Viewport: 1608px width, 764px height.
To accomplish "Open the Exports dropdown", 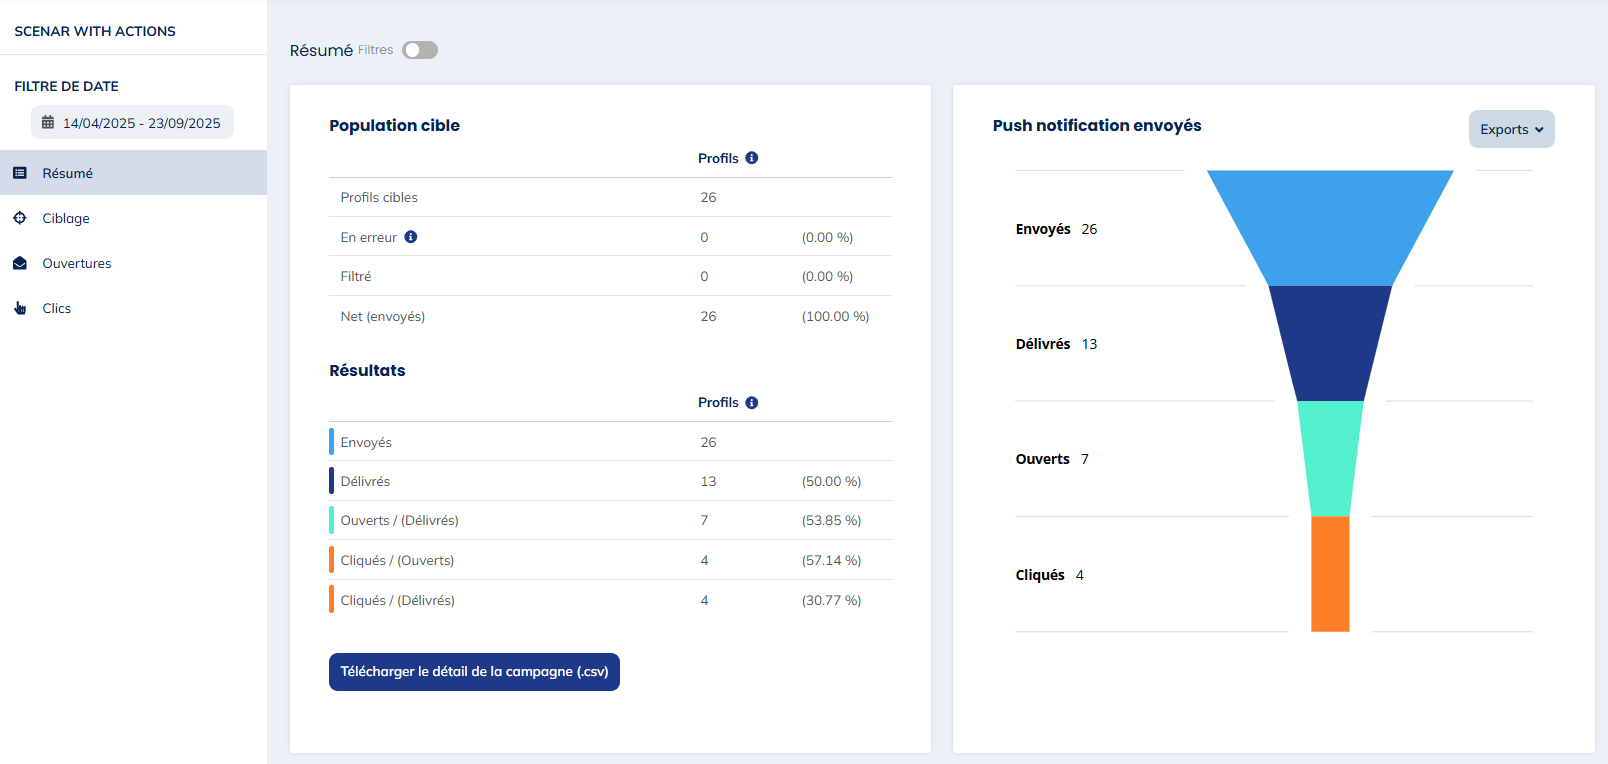I will tap(1511, 129).
